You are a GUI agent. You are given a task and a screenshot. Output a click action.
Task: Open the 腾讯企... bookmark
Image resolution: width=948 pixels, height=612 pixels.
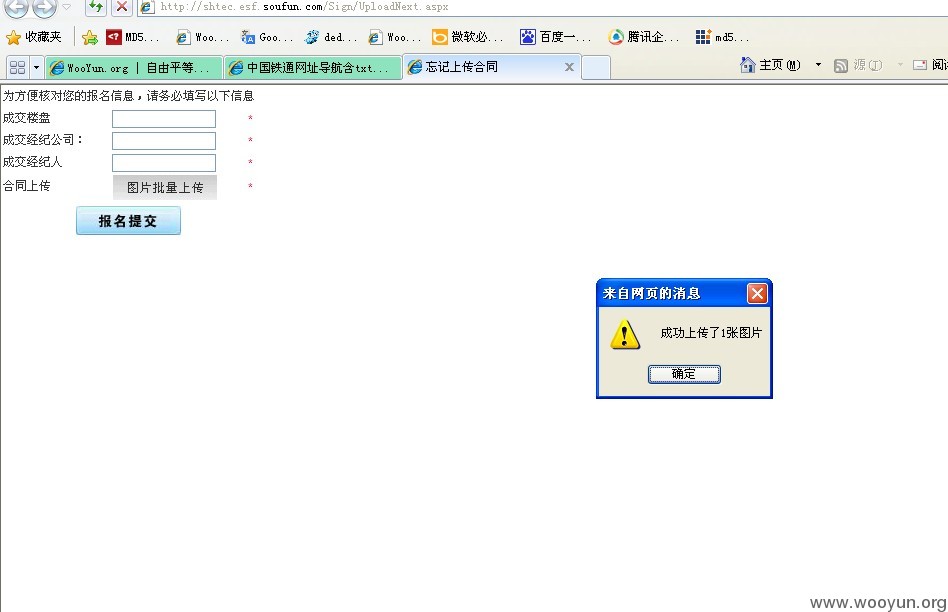643,37
